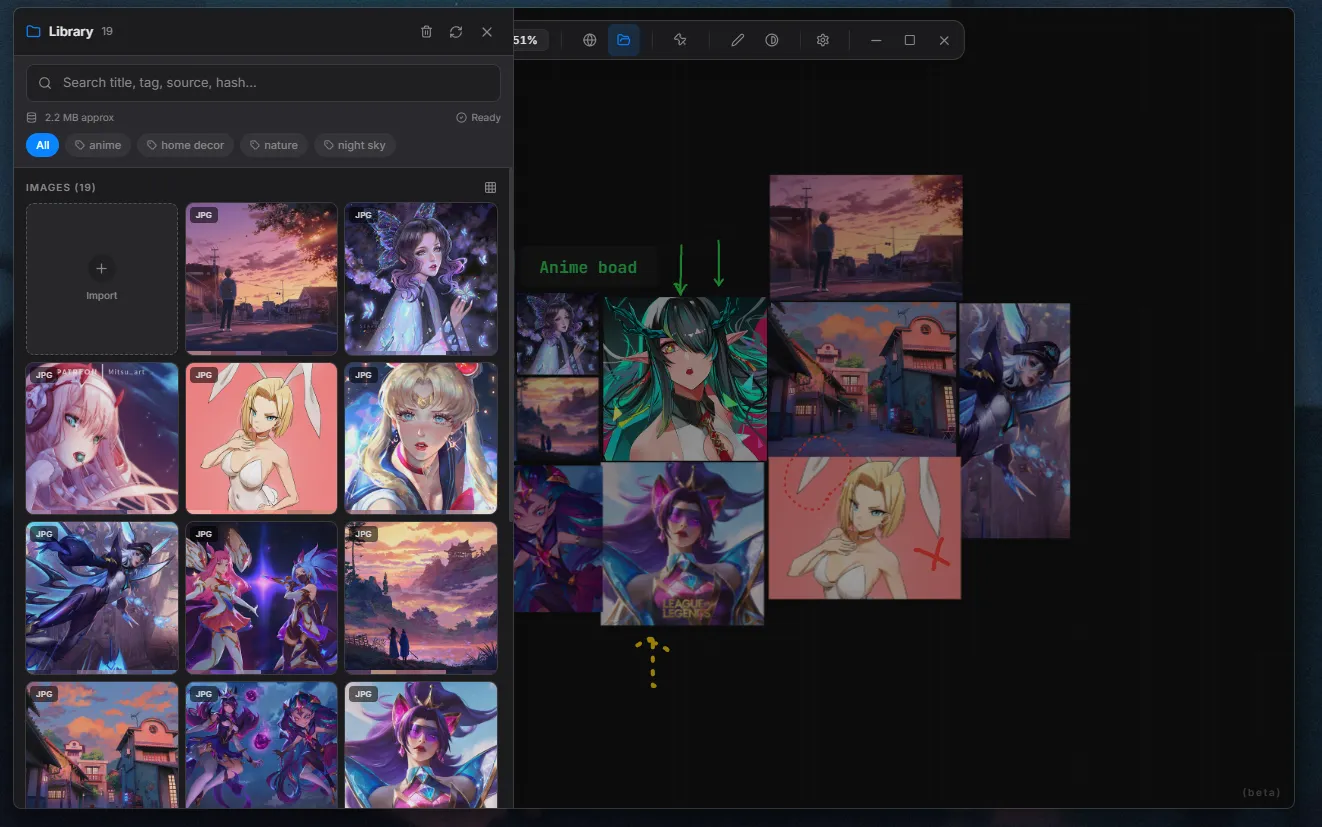Select library thumbnail of colorful street houses
The width and height of the screenshot is (1322, 827).
click(x=102, y=745)
